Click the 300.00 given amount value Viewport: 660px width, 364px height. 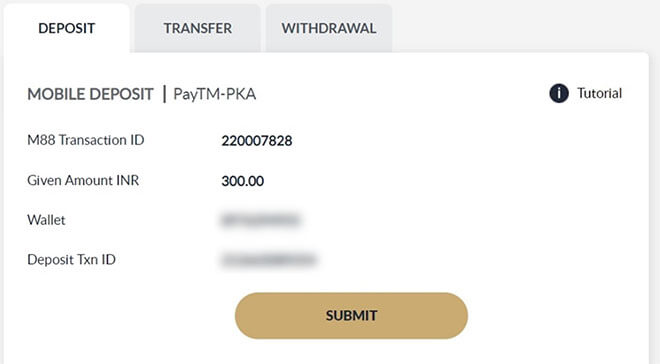pyautogui.click(x=242, y=181)
